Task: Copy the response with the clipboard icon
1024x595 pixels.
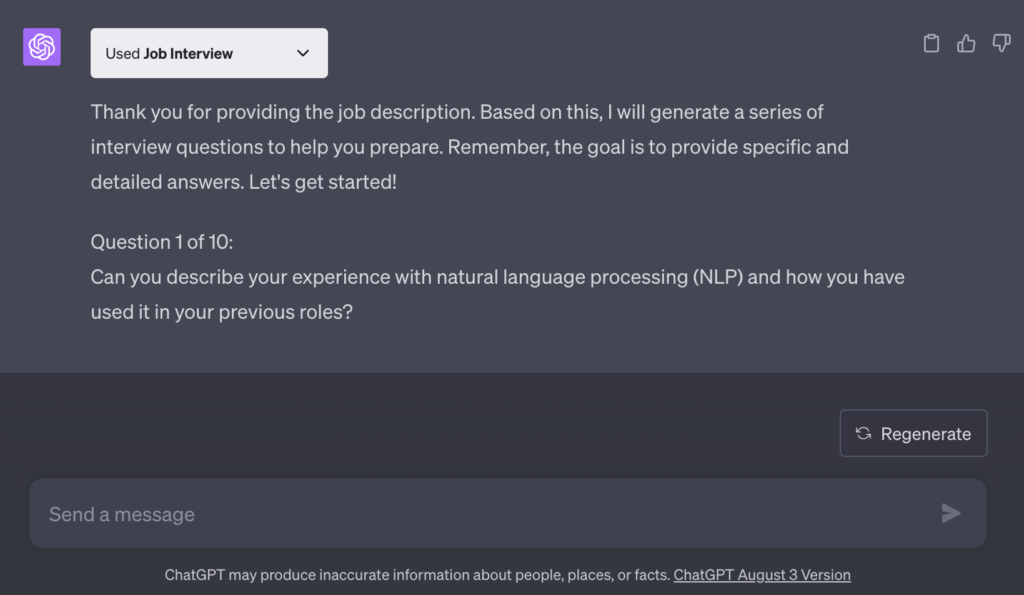Action: [931, 44]
